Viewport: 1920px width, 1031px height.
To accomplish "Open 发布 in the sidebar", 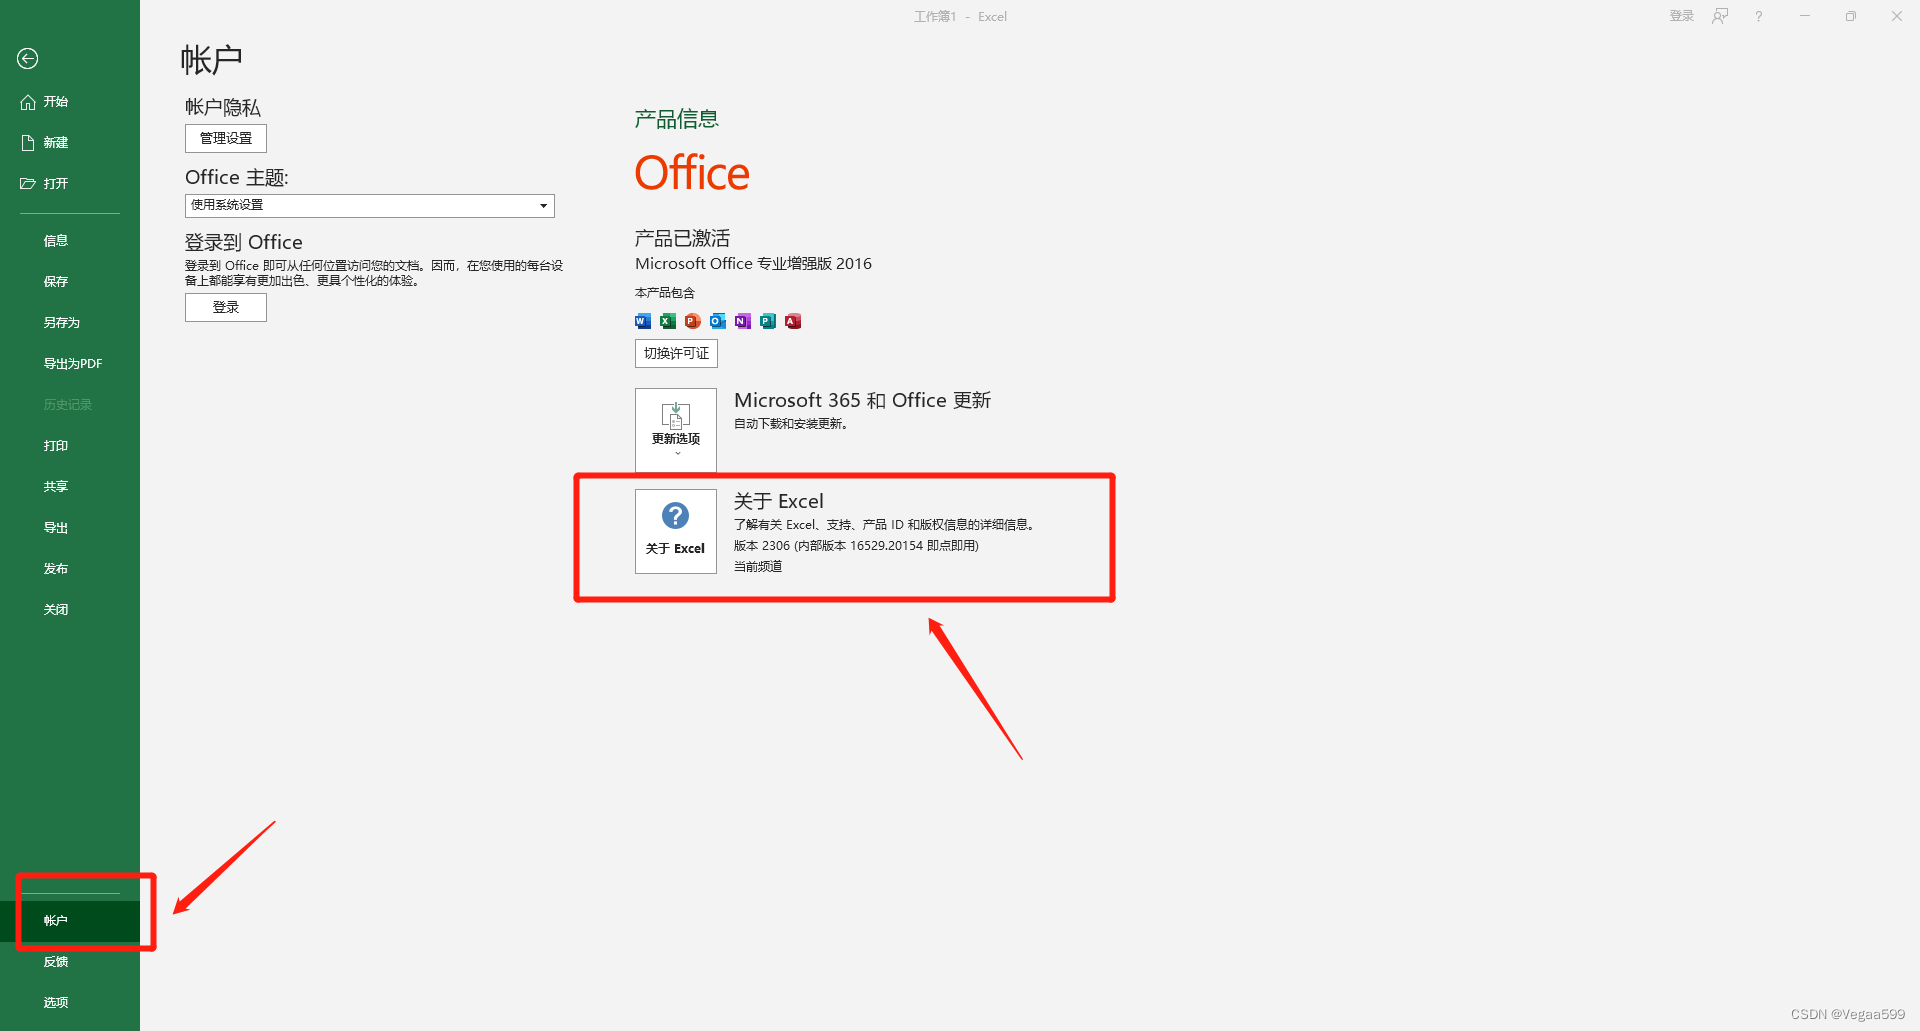I will click(x=70, y=569).
